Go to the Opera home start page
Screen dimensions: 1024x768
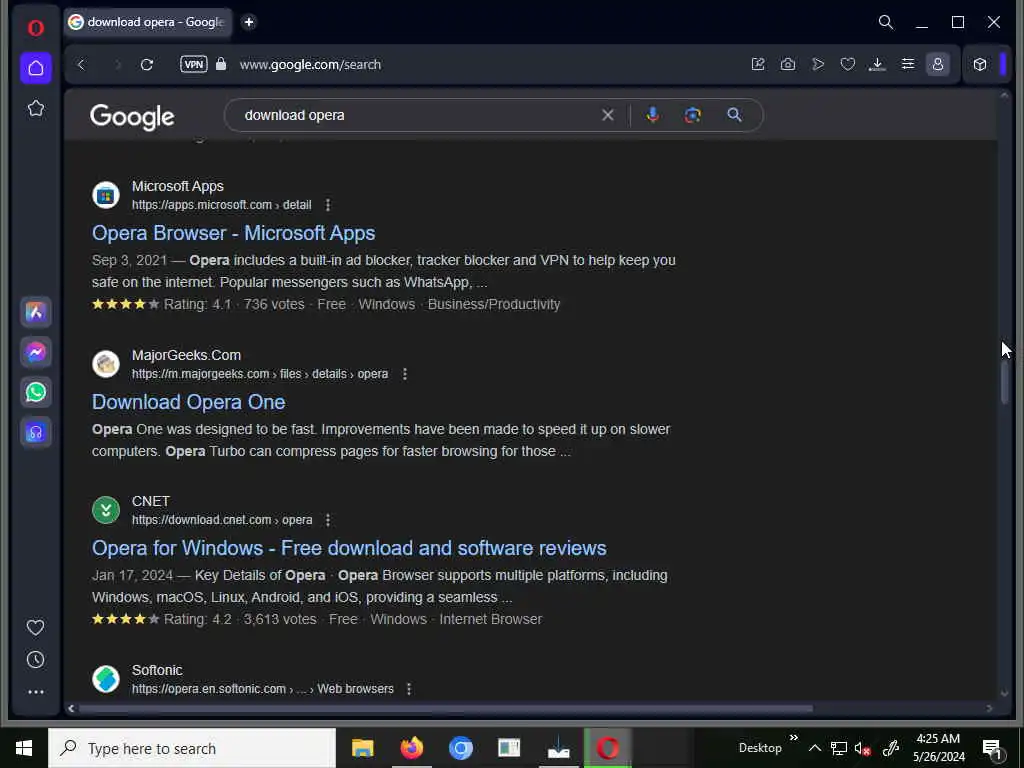(36, 68)
